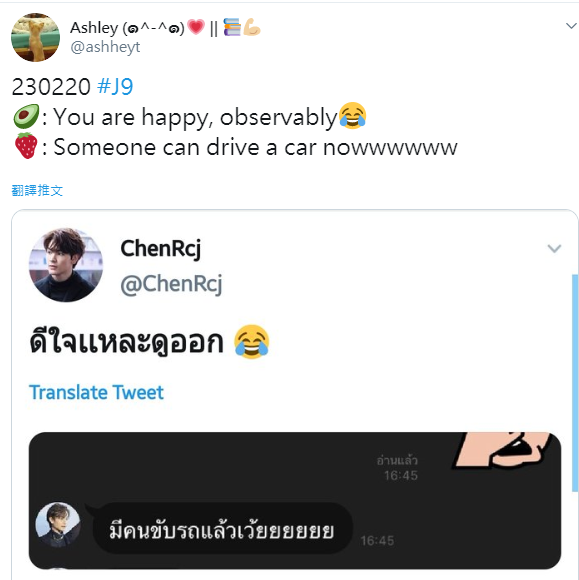
Task: Expand the quoted tweet options chevron
Action: point(554,248)
